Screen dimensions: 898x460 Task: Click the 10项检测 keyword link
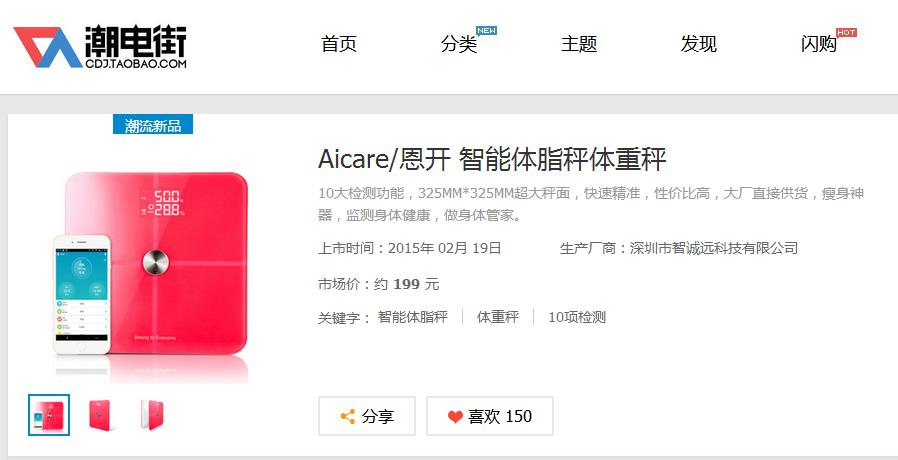tap(577, 317)
